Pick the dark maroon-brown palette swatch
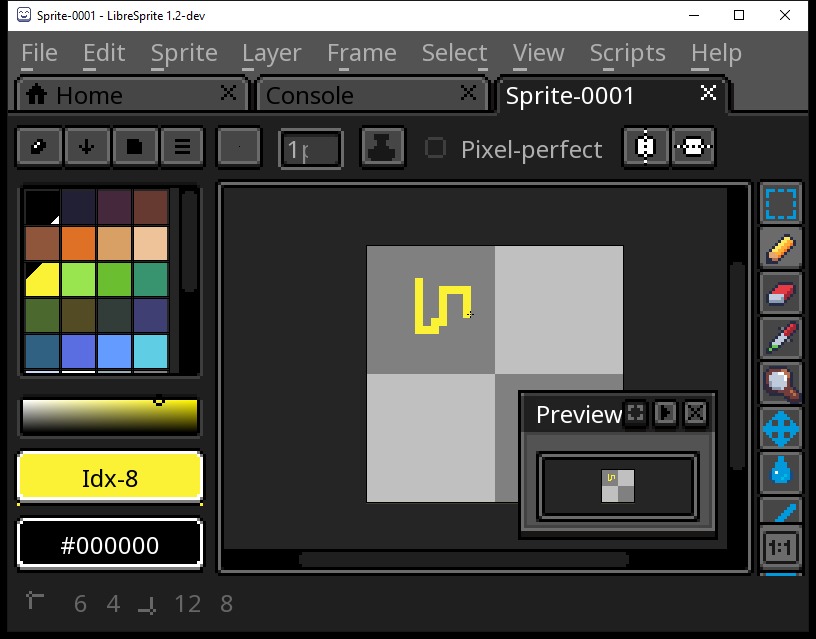This screenshot has height=639, width=816. [151, 207]
